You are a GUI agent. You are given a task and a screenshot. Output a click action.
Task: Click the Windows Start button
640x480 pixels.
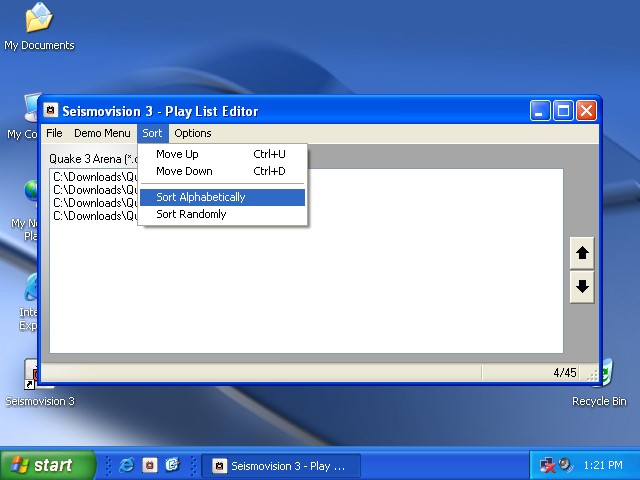pos(49,465)
